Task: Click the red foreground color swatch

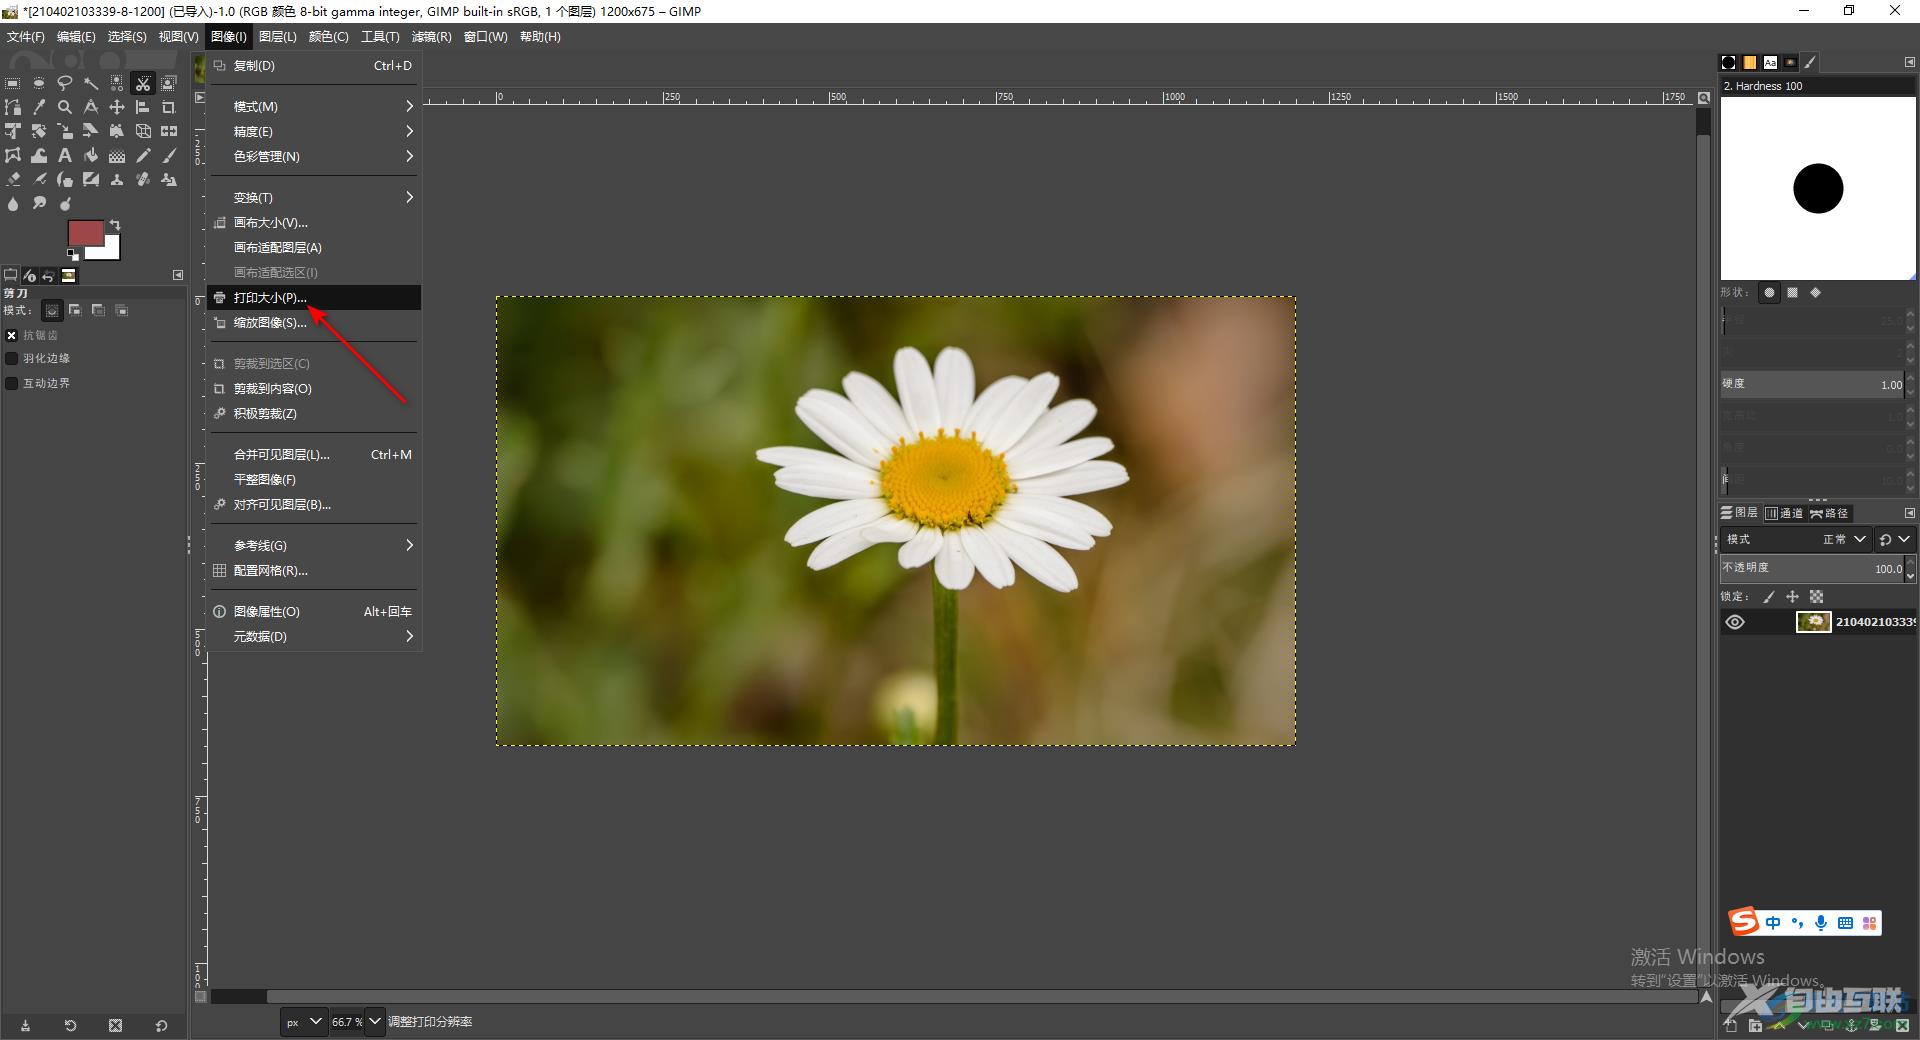Action: point(85,232)
